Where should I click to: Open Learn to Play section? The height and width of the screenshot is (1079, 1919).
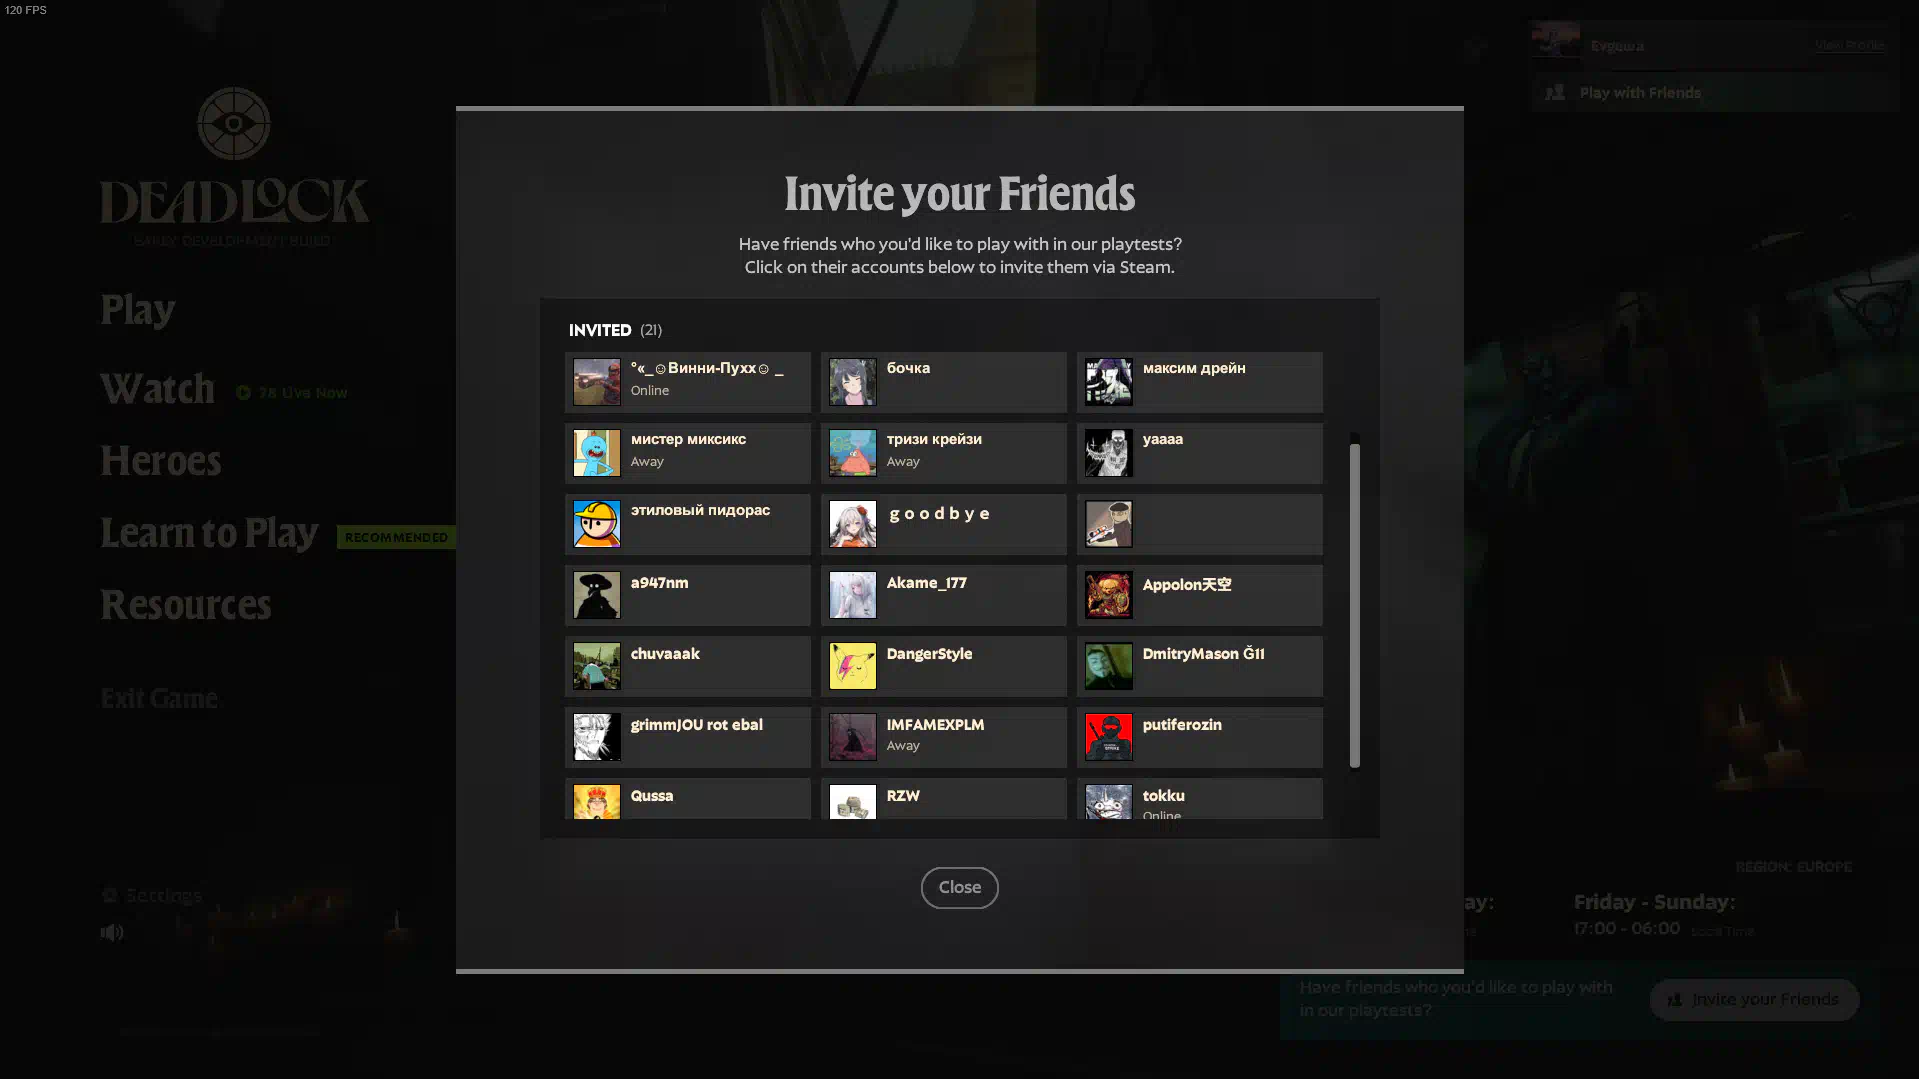[209, 533]
